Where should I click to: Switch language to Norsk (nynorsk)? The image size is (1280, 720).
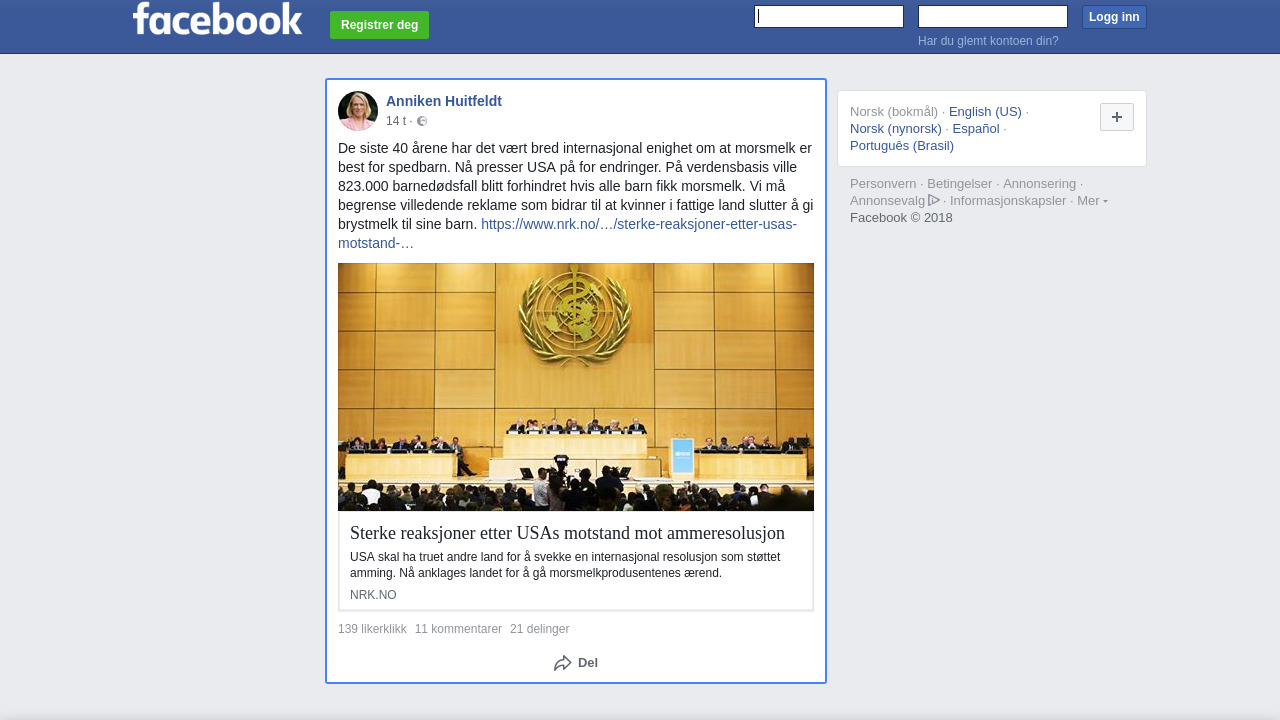coord(896,128)
